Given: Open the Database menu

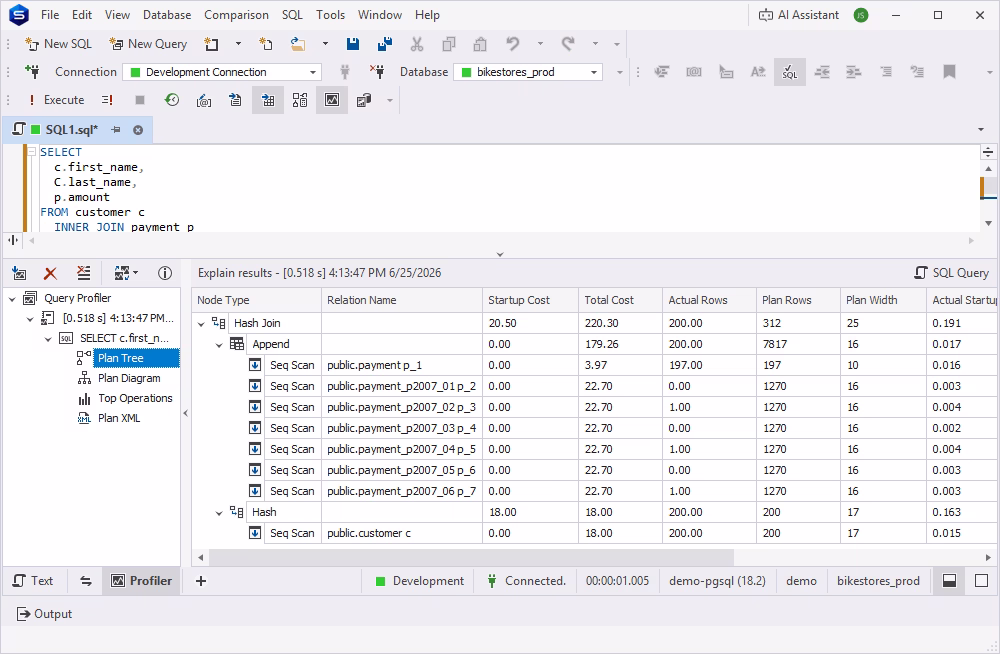Looking at the screenshot, I should tap(166, 15).
